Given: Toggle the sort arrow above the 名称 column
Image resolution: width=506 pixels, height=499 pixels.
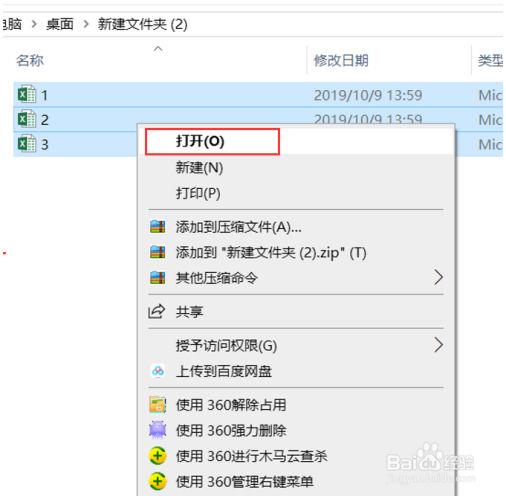Looking at the screenshot, I should coord(158,49).
